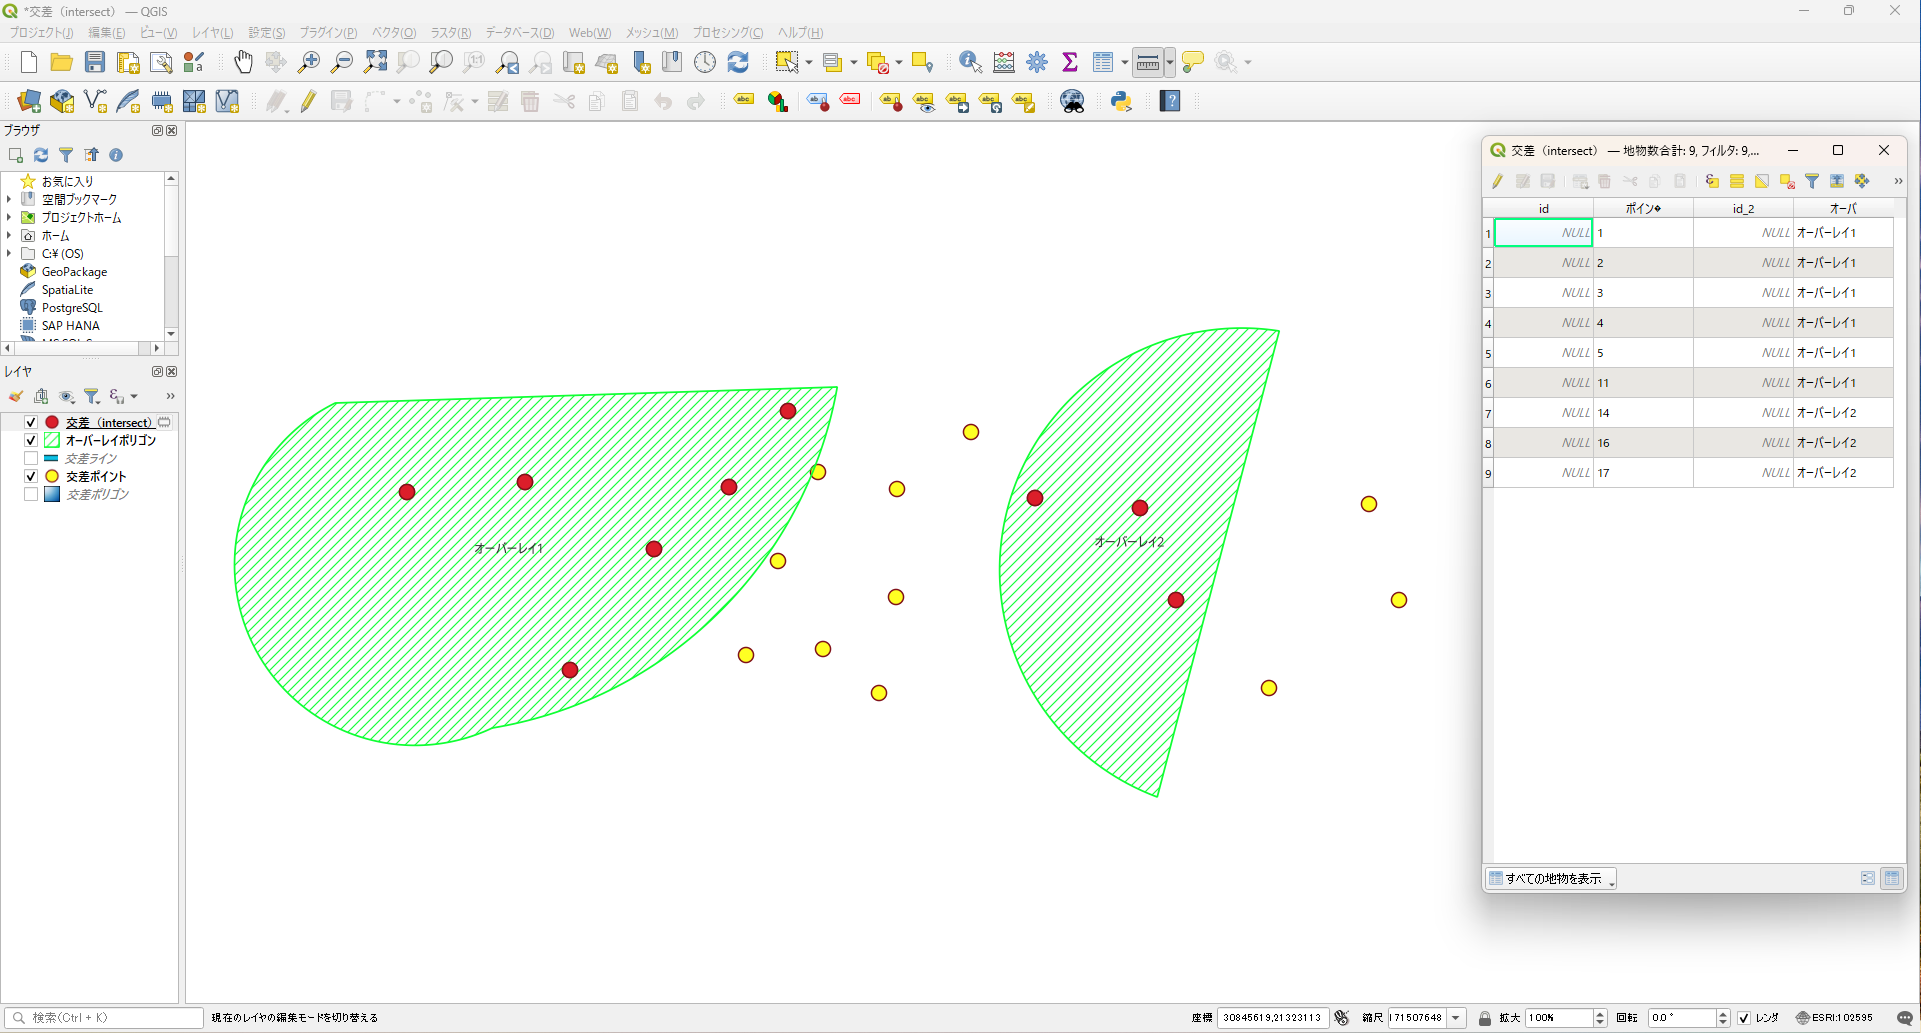This screenshot has height=1033, width=1921.
Task: Click the Refresh map canvas icon
Action: coord(738,63)
